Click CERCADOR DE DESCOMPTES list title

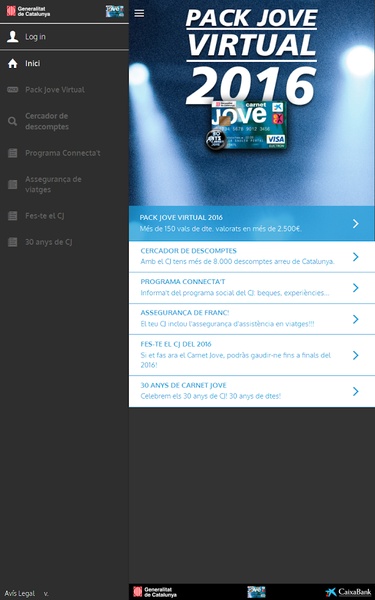pos(188,251)
